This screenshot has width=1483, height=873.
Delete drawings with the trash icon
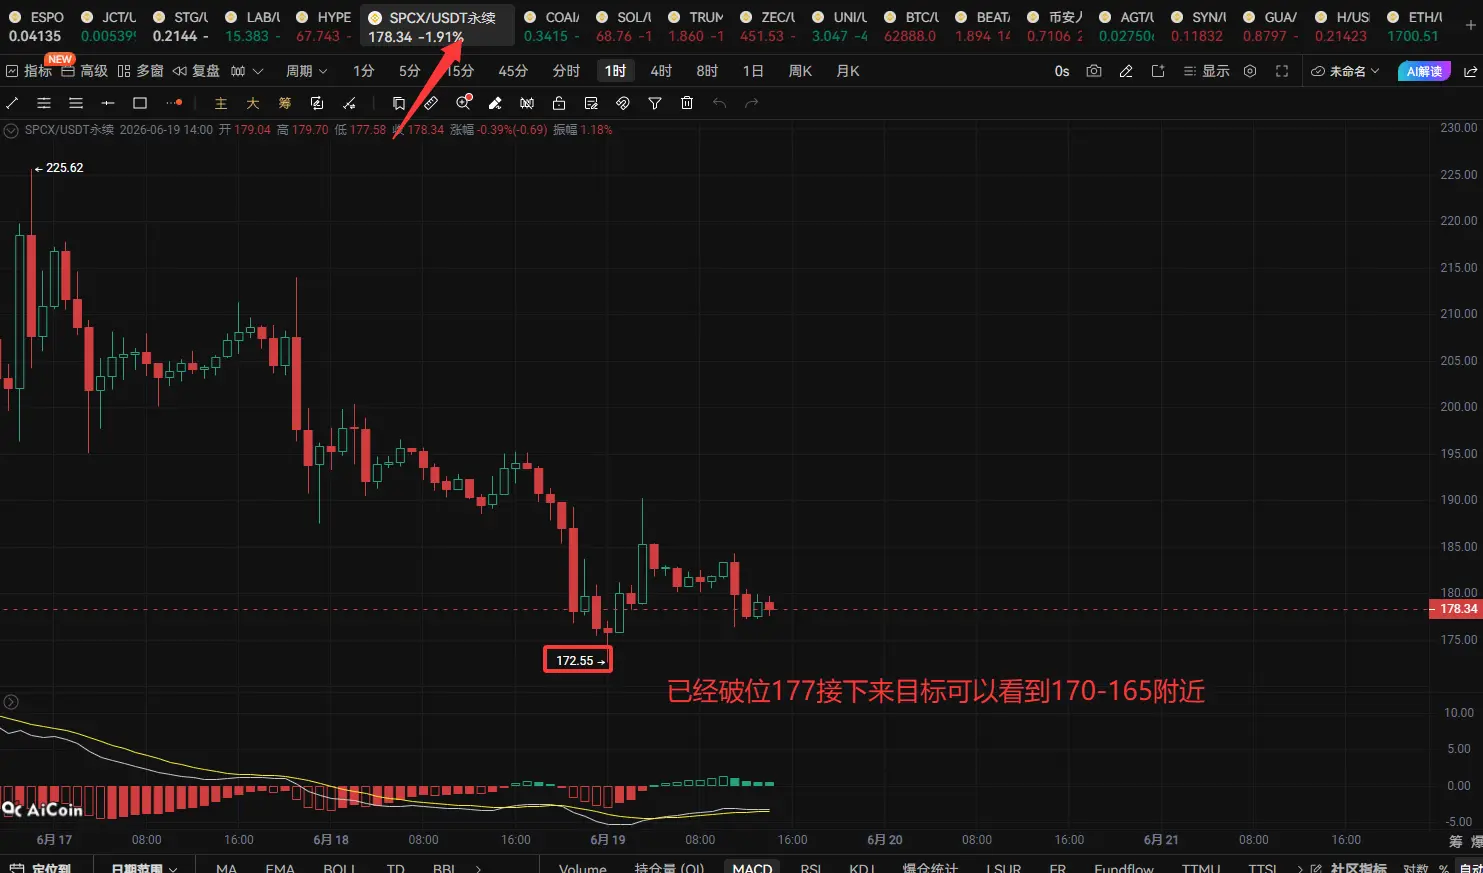coord(687,103)
